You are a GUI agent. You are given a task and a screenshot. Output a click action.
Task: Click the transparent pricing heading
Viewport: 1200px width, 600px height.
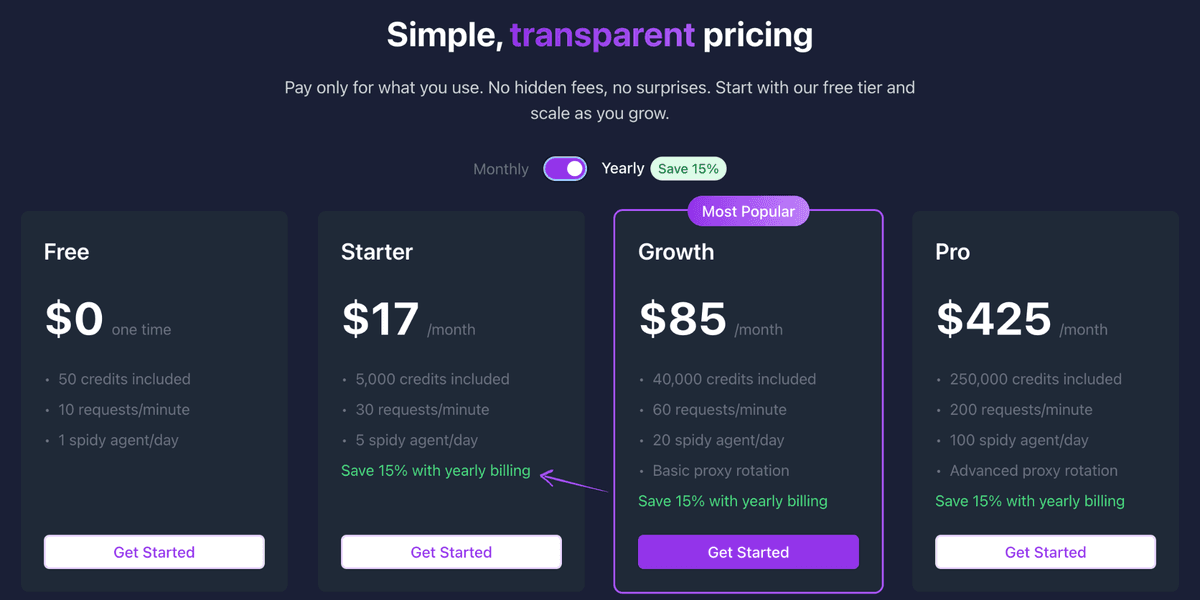tap(600, 34)
